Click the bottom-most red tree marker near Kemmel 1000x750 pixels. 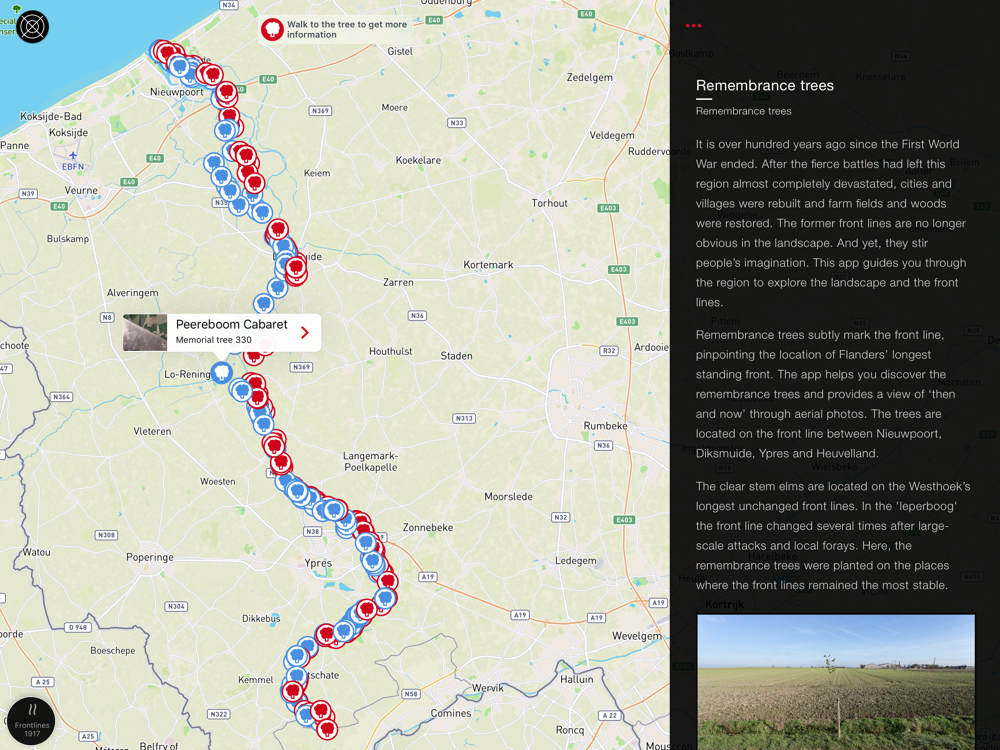[x=327, y=728]
